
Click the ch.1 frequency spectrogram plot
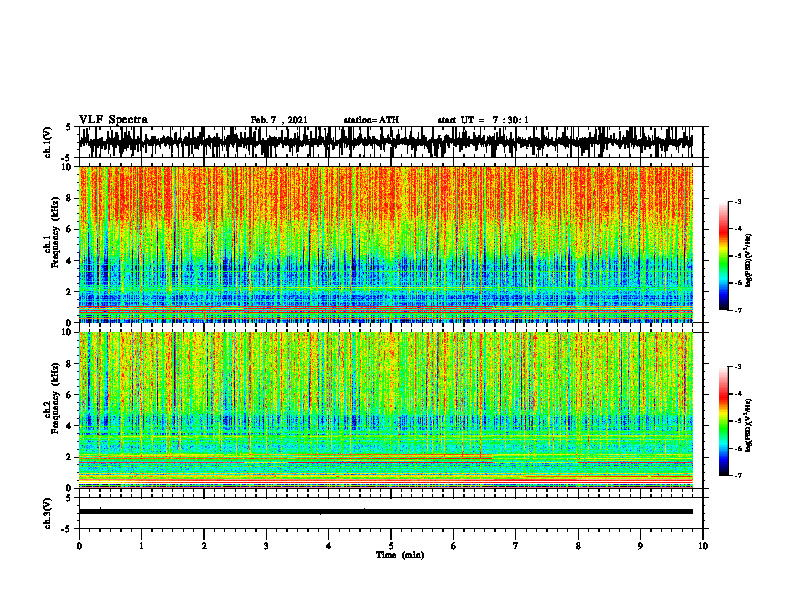(386, 244)
